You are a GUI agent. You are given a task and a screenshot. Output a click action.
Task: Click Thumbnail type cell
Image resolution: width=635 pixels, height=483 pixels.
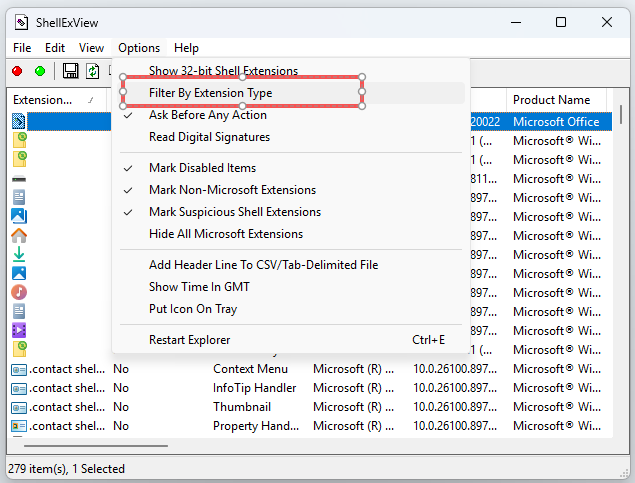pos(242,407)
